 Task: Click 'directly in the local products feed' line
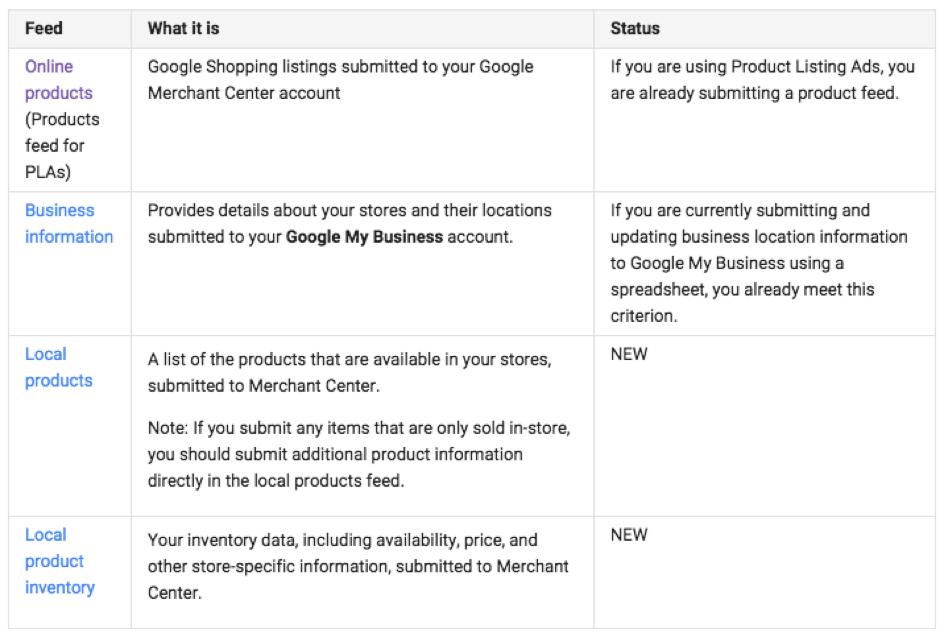tap(276, 480)
